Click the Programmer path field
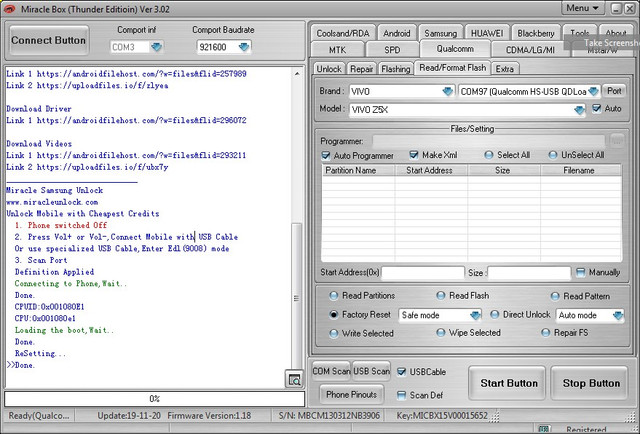This screenshot has height=434, width=640. [x=488, y=141]
